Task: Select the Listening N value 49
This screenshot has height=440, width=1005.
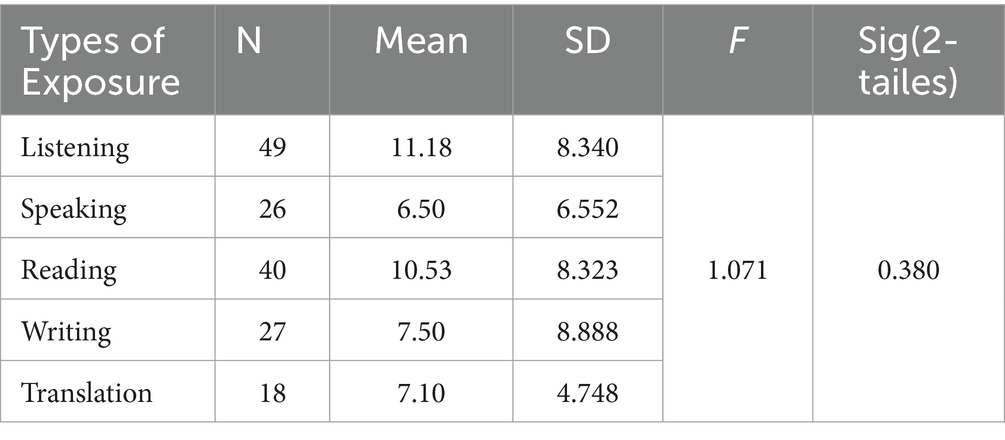Action: tap(272, 149)
